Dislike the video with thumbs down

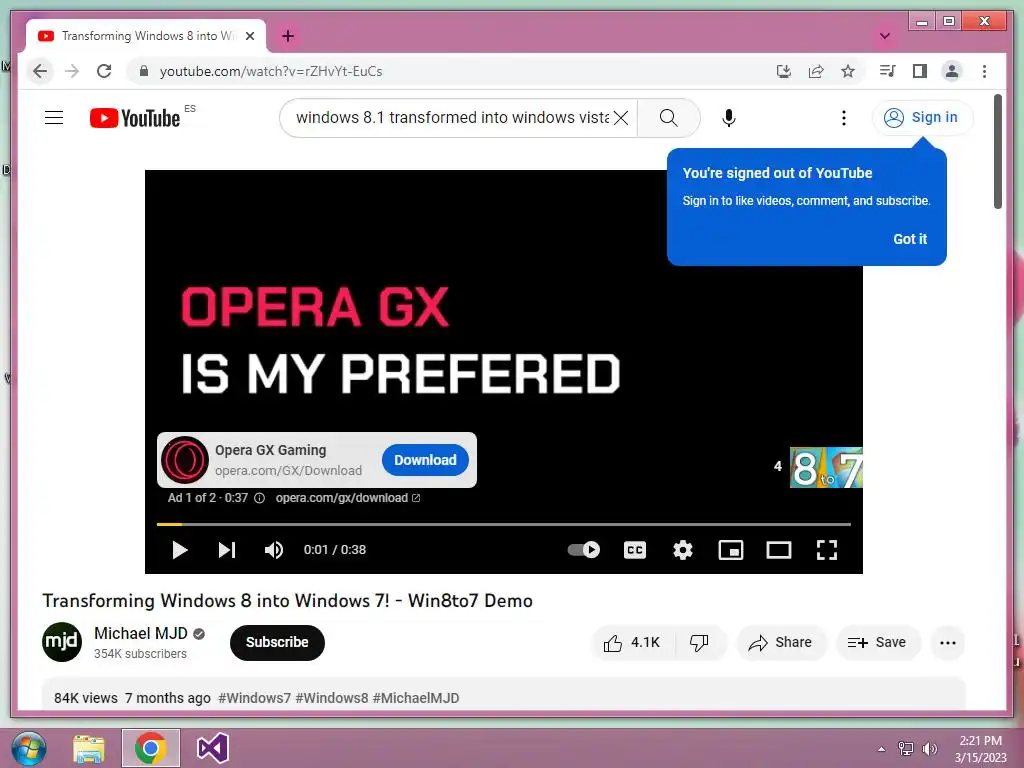(x=699, y=643)
